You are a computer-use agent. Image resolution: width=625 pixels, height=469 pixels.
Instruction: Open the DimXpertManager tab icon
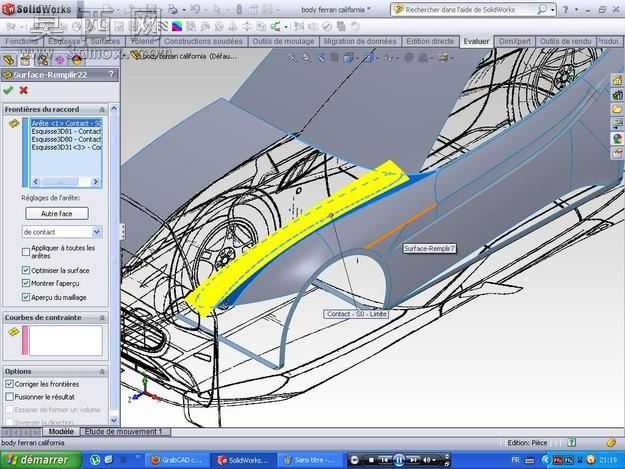tap(59, 60)
